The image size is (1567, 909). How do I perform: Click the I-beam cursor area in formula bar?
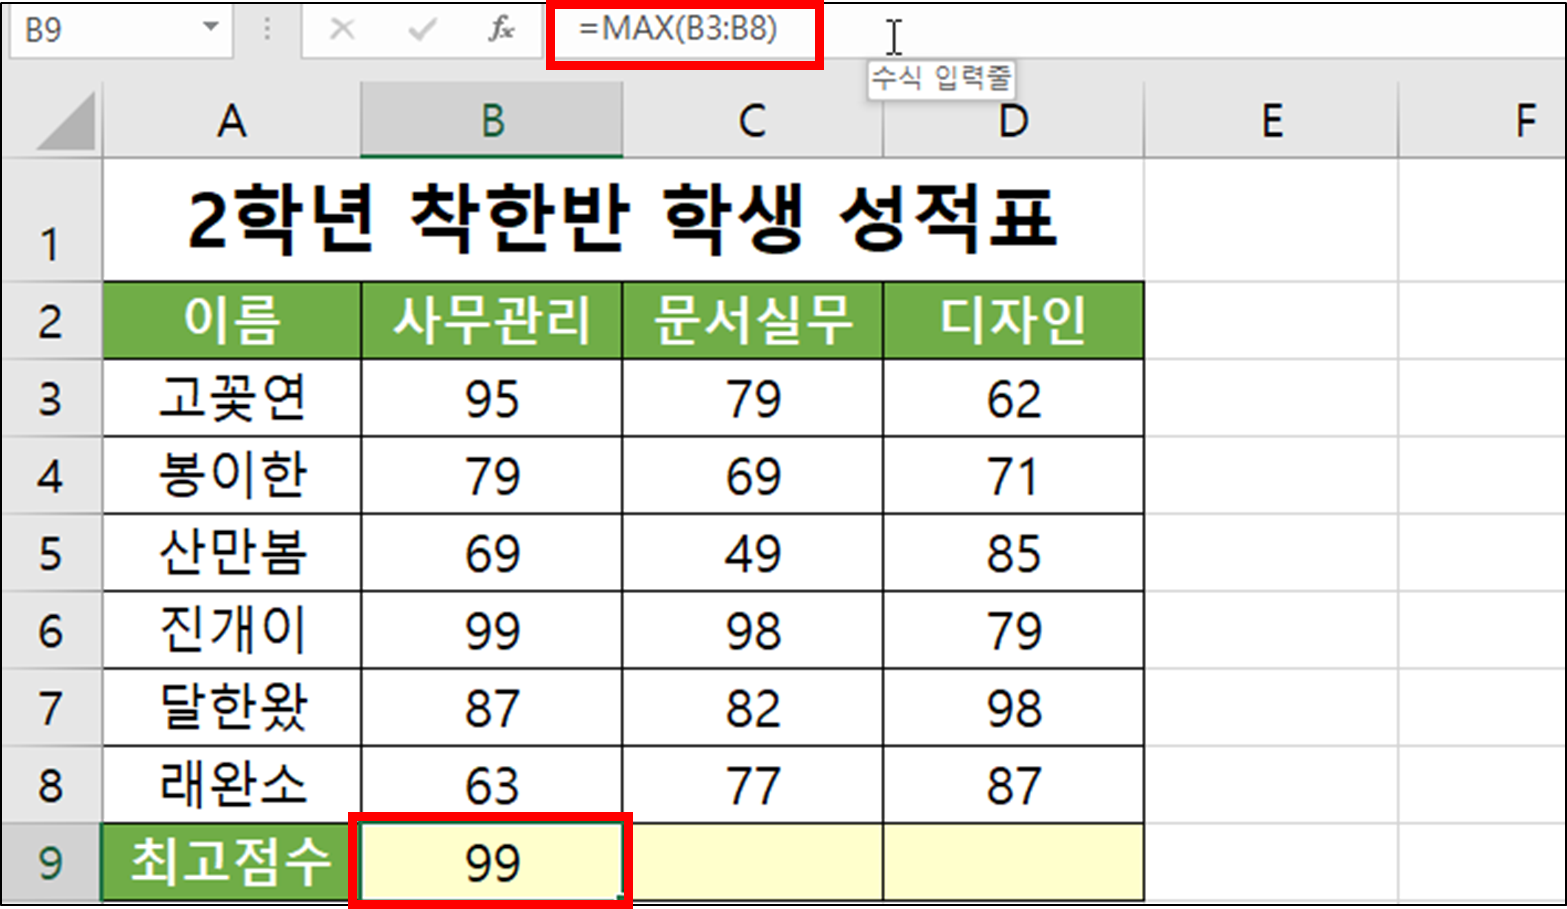pos(893,35)
